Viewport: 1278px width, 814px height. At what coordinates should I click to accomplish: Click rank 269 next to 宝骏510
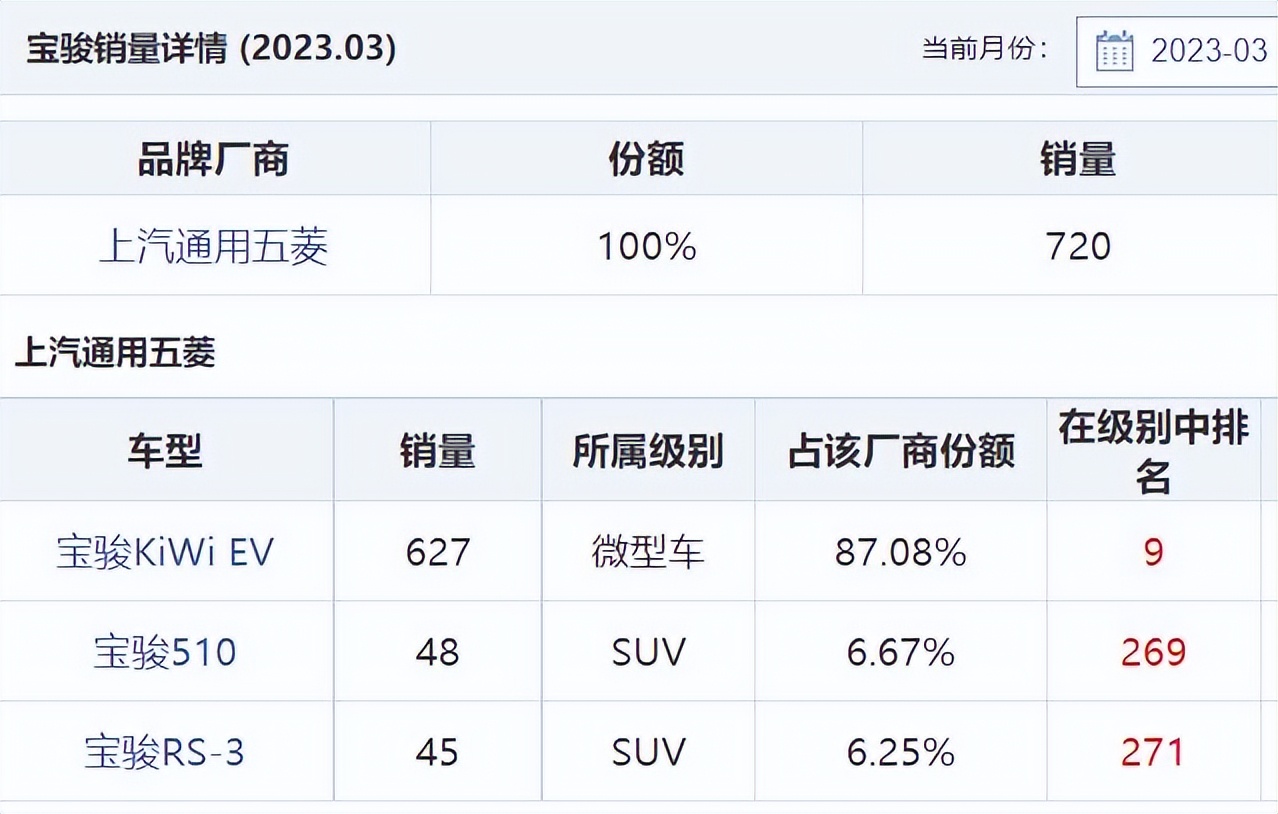pyautogui.click(x=1153, y=651)
